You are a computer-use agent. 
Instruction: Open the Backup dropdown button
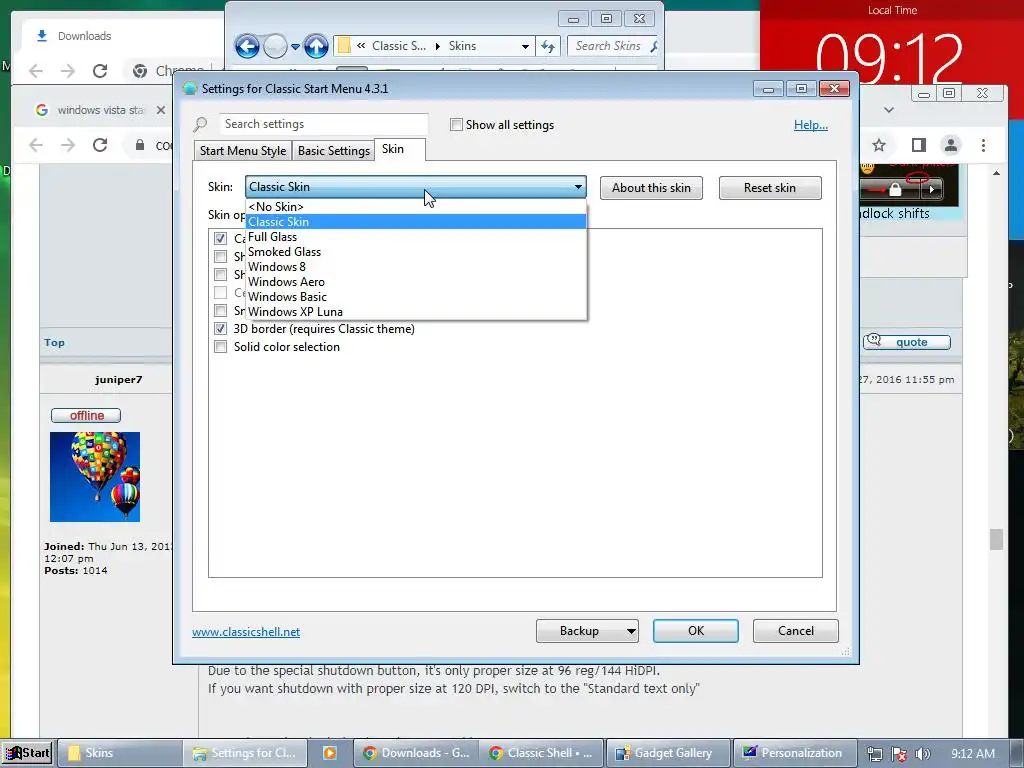click(631, 631)
